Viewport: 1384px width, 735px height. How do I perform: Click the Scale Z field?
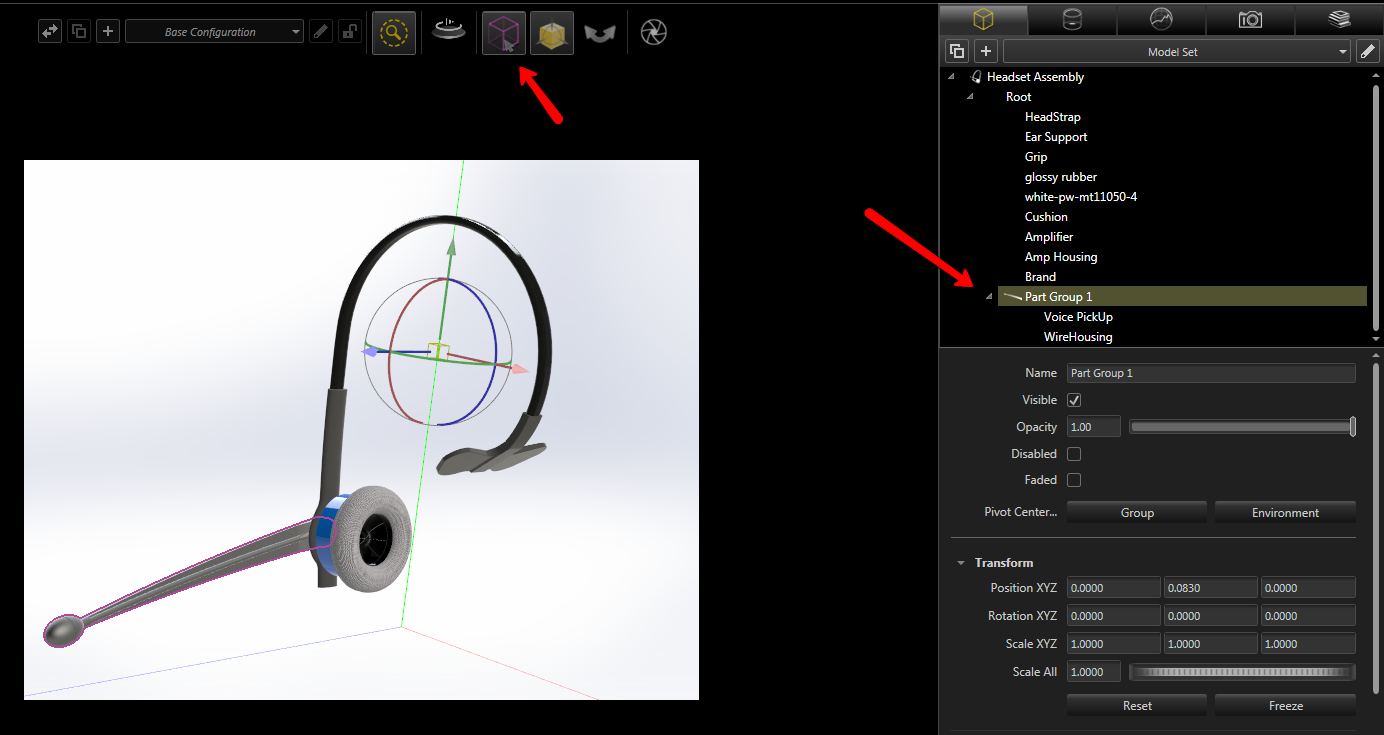(1308, 644)
